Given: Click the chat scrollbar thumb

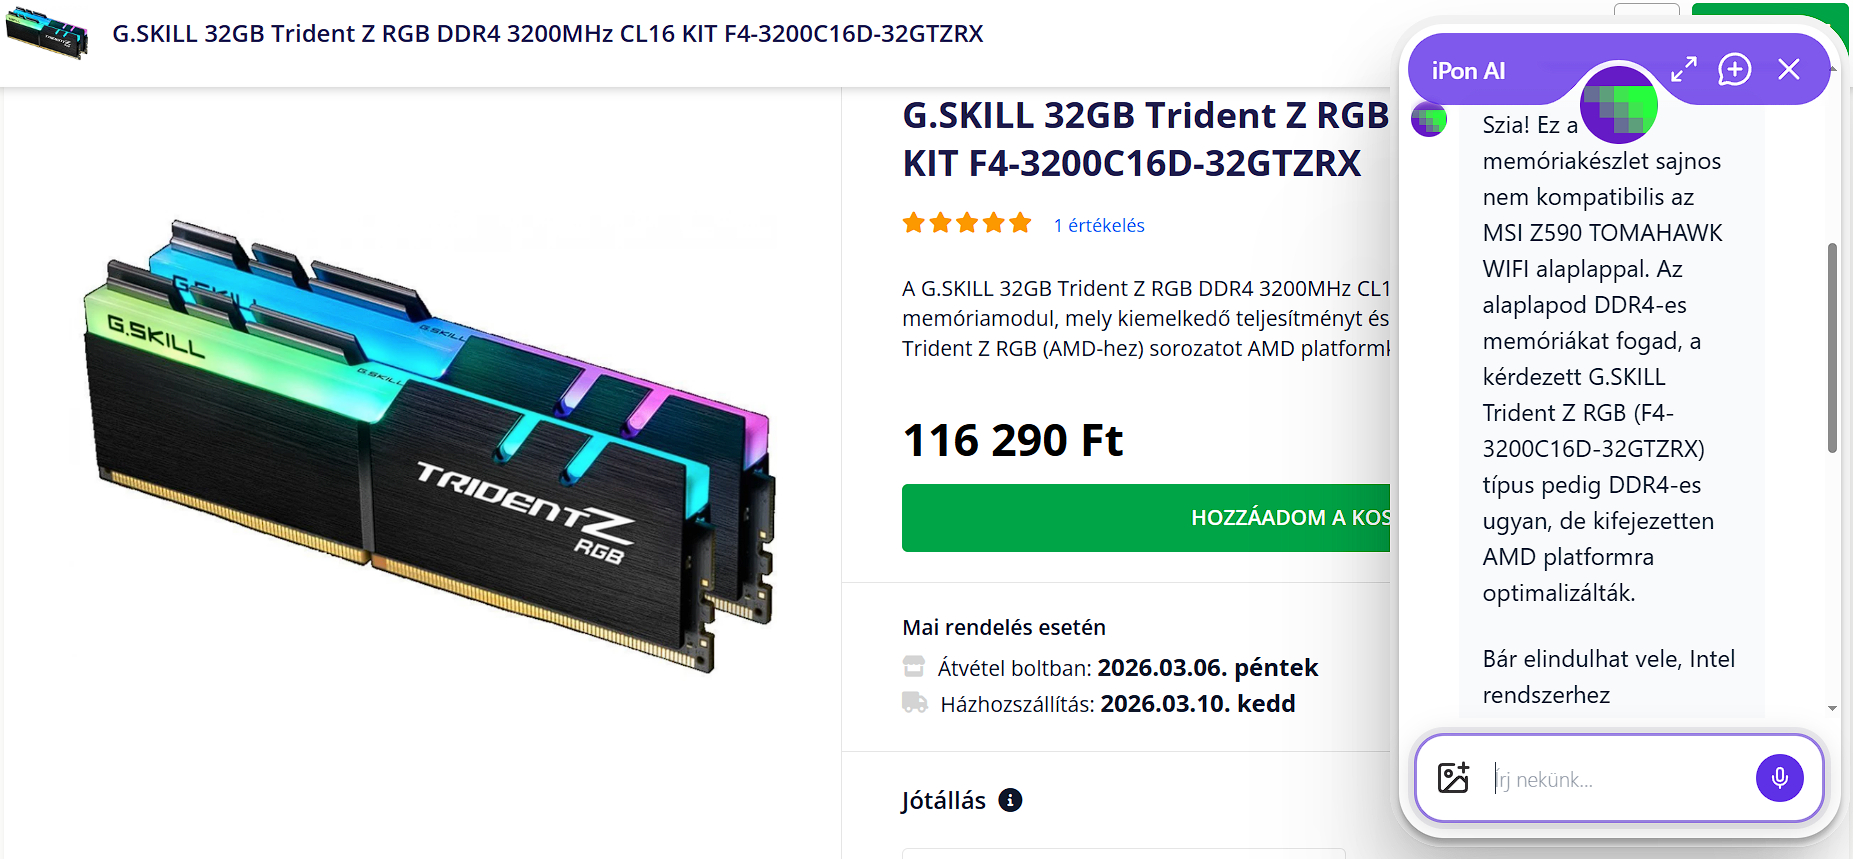Looking at the screenshot, I should click(x=1832, y=347).
